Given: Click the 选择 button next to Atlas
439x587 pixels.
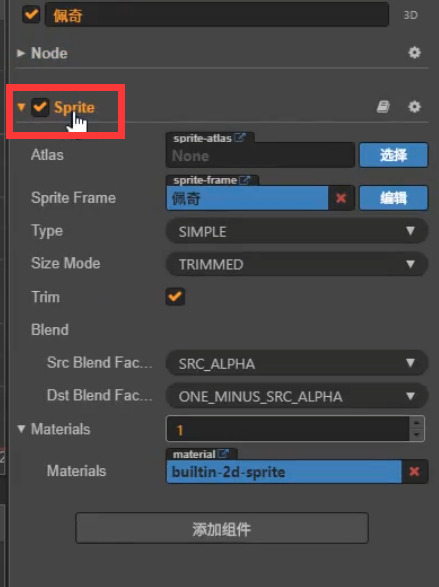Looking at the screenshot, I should click(x=393, y=155).
